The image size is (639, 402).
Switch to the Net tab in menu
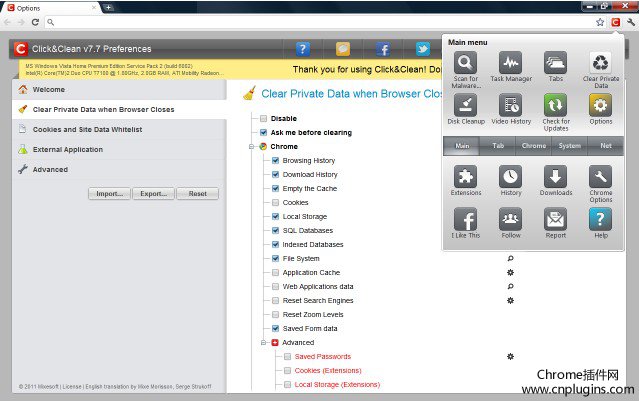(606, 146)
